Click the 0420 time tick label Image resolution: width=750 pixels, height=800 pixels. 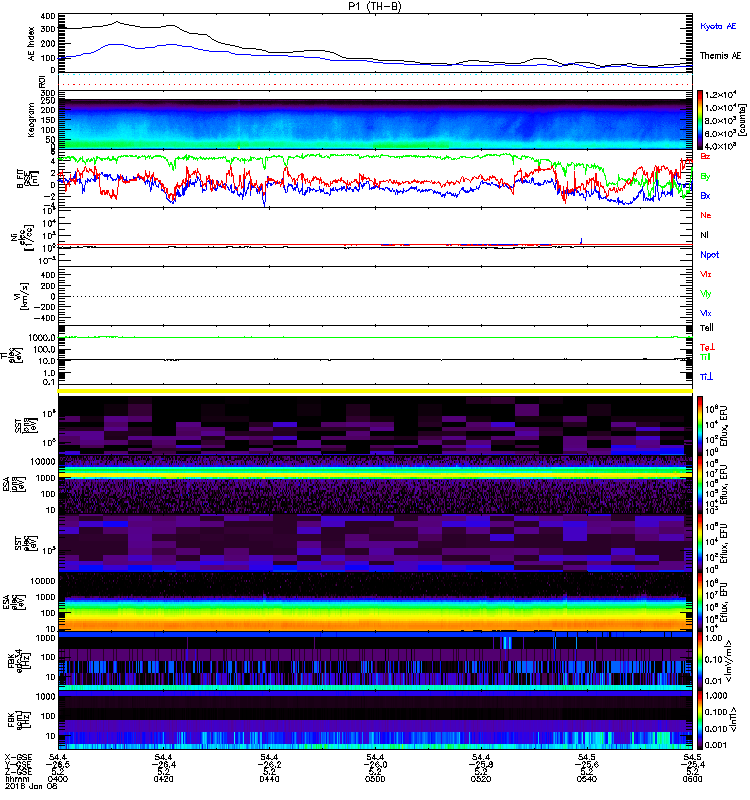pyautogui.click(x=163, y=779)
